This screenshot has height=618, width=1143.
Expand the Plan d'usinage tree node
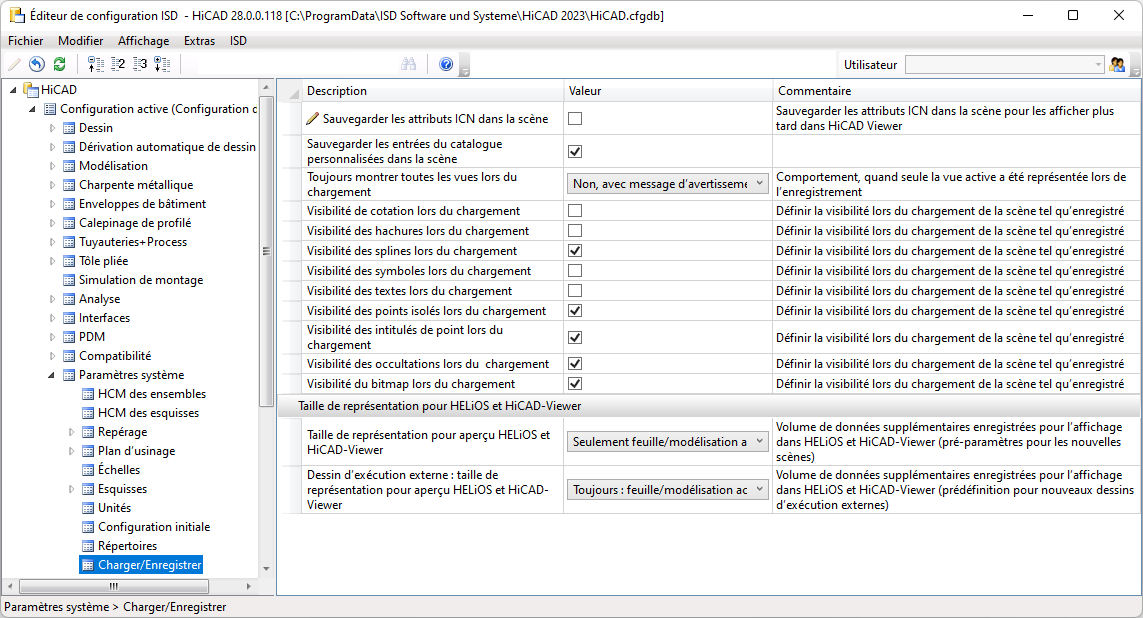pos(71,451)
